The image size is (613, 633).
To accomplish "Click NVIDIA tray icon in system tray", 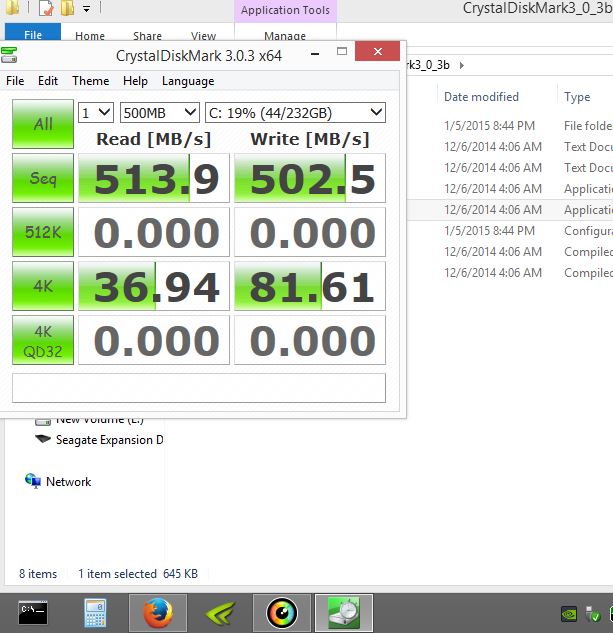I will (x=569, y=614).
